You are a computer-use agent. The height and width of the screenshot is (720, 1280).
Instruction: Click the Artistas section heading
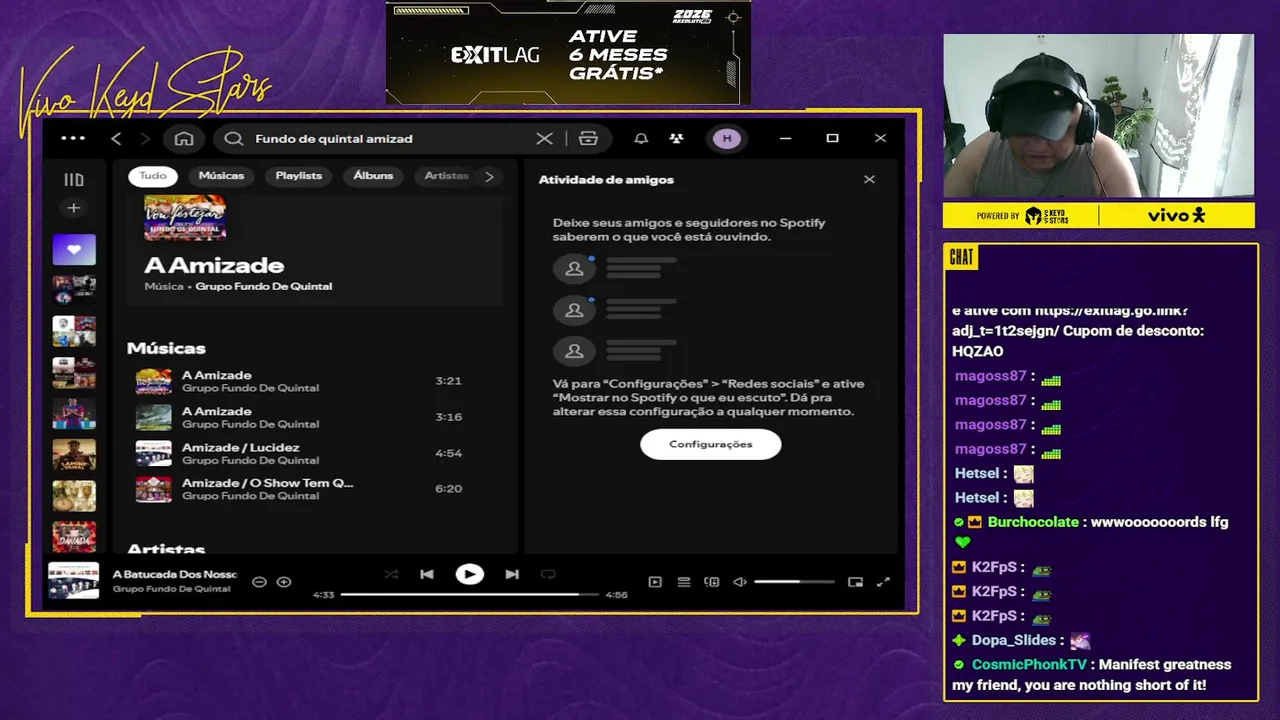pyautogui.click(x=166, y=549)
